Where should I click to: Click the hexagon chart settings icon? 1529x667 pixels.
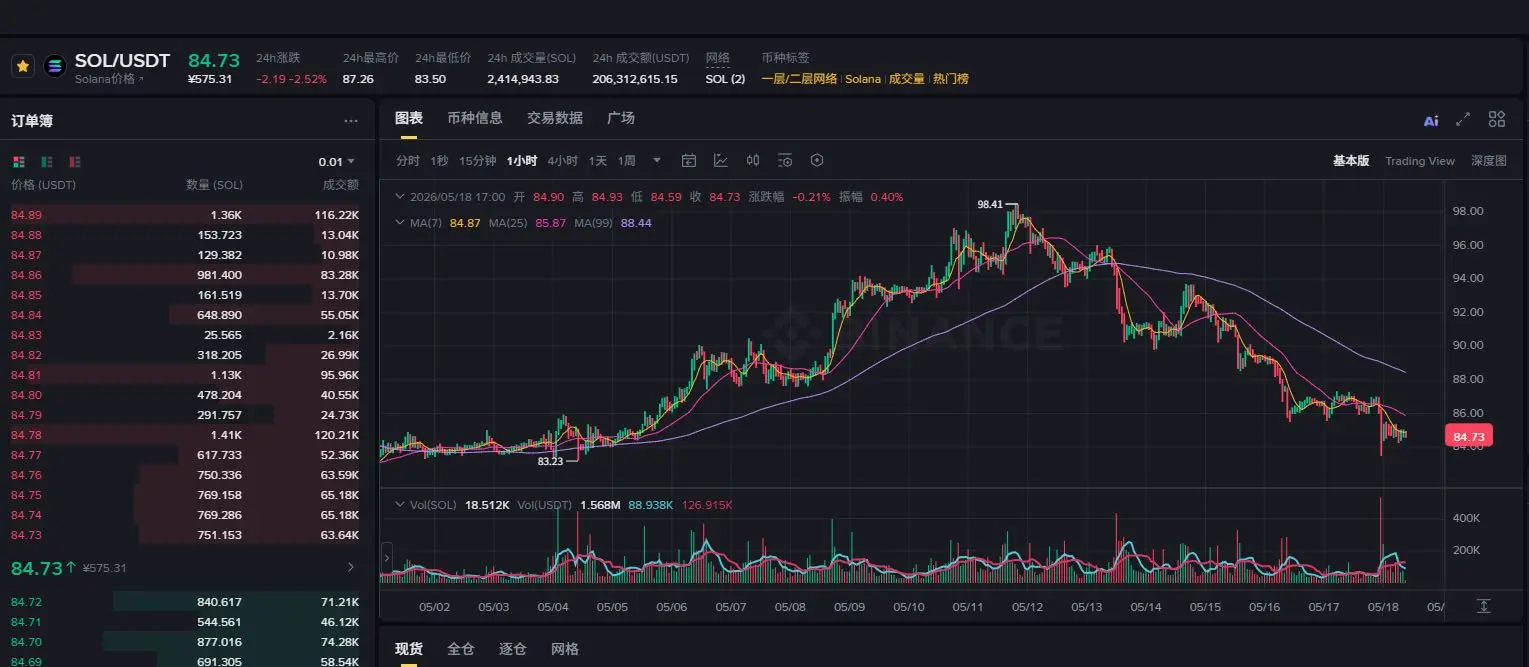pyautogui.click(x=817, y=160)
